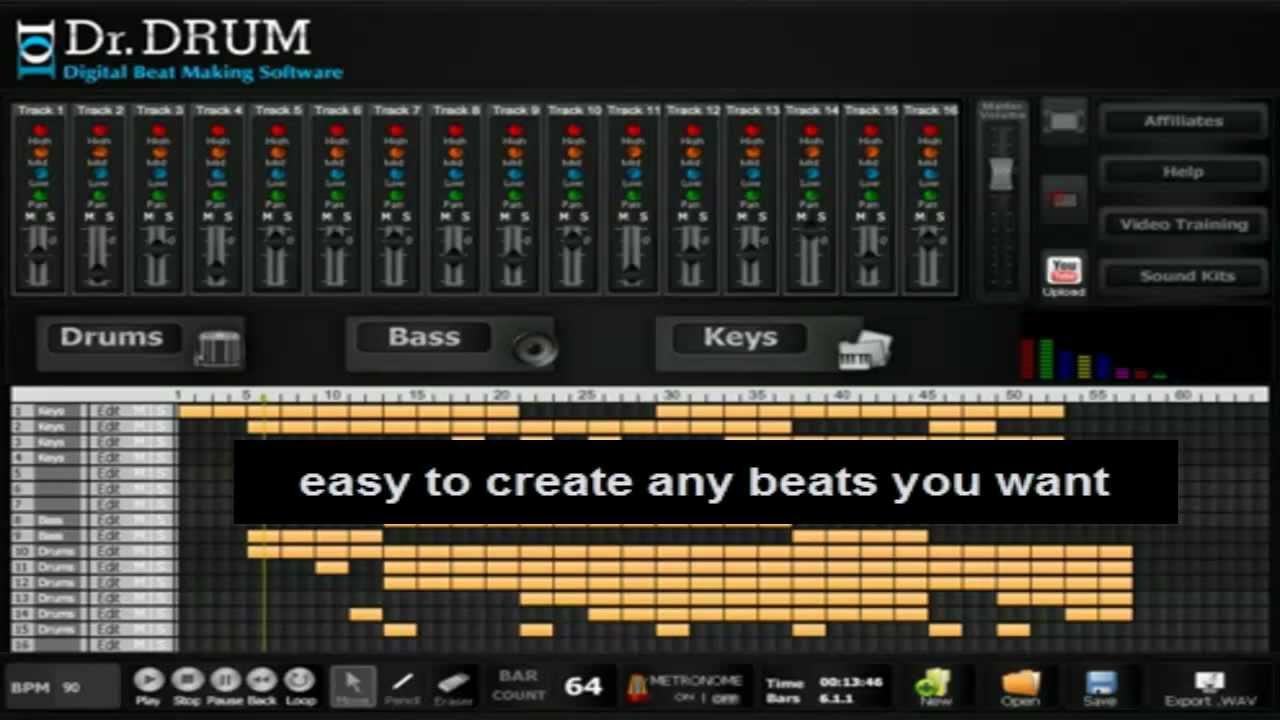Image resolution: width=1280 pixels, height=720 pixels.
Task: Click Track 2 orange Mid knob
Action: pyautogui.click(x=99, y=152)
